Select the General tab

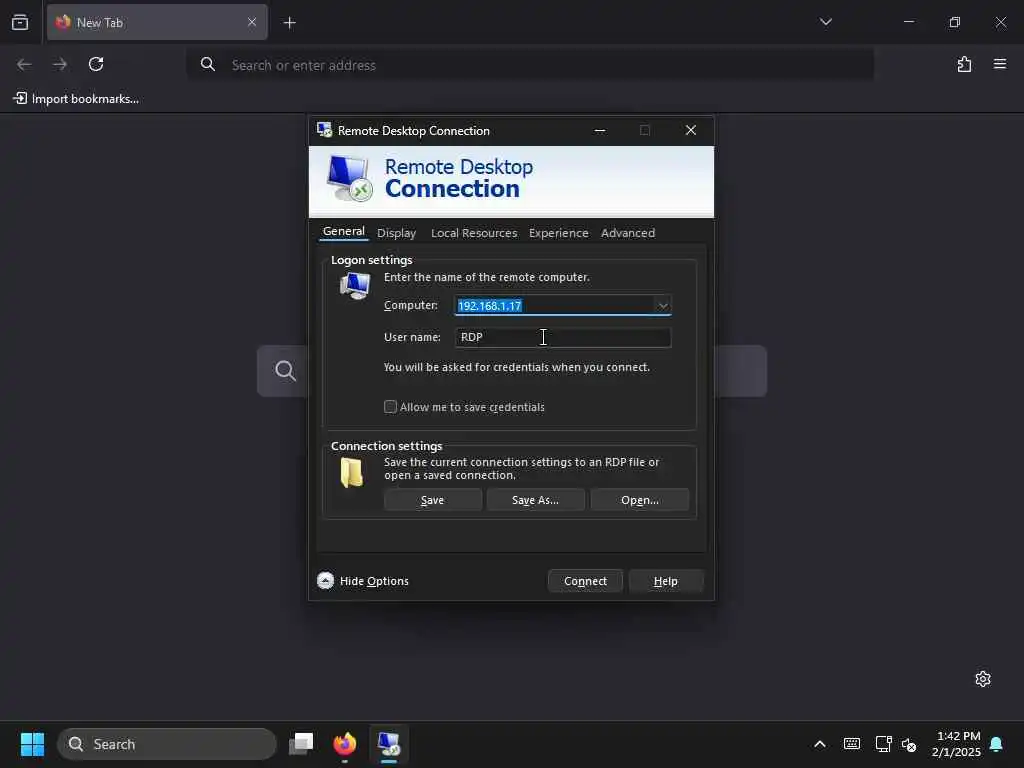pos(344,232)
